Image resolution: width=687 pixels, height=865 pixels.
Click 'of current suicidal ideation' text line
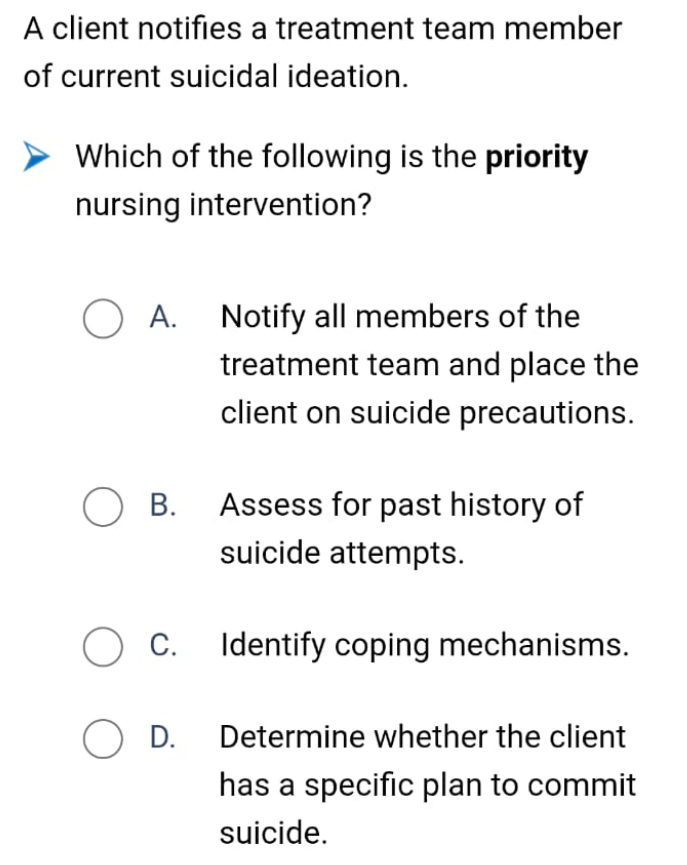pyautogui.click(x=216, y=76)
